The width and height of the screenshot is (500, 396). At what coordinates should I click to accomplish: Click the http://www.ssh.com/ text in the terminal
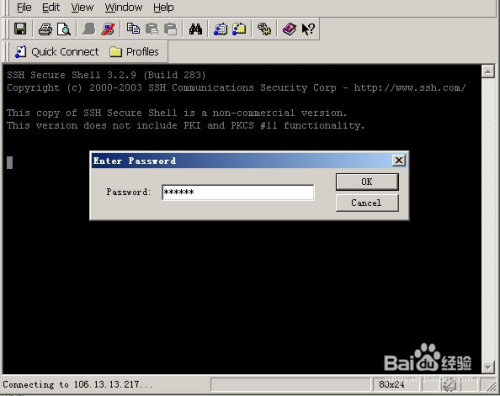pos(410,88)
